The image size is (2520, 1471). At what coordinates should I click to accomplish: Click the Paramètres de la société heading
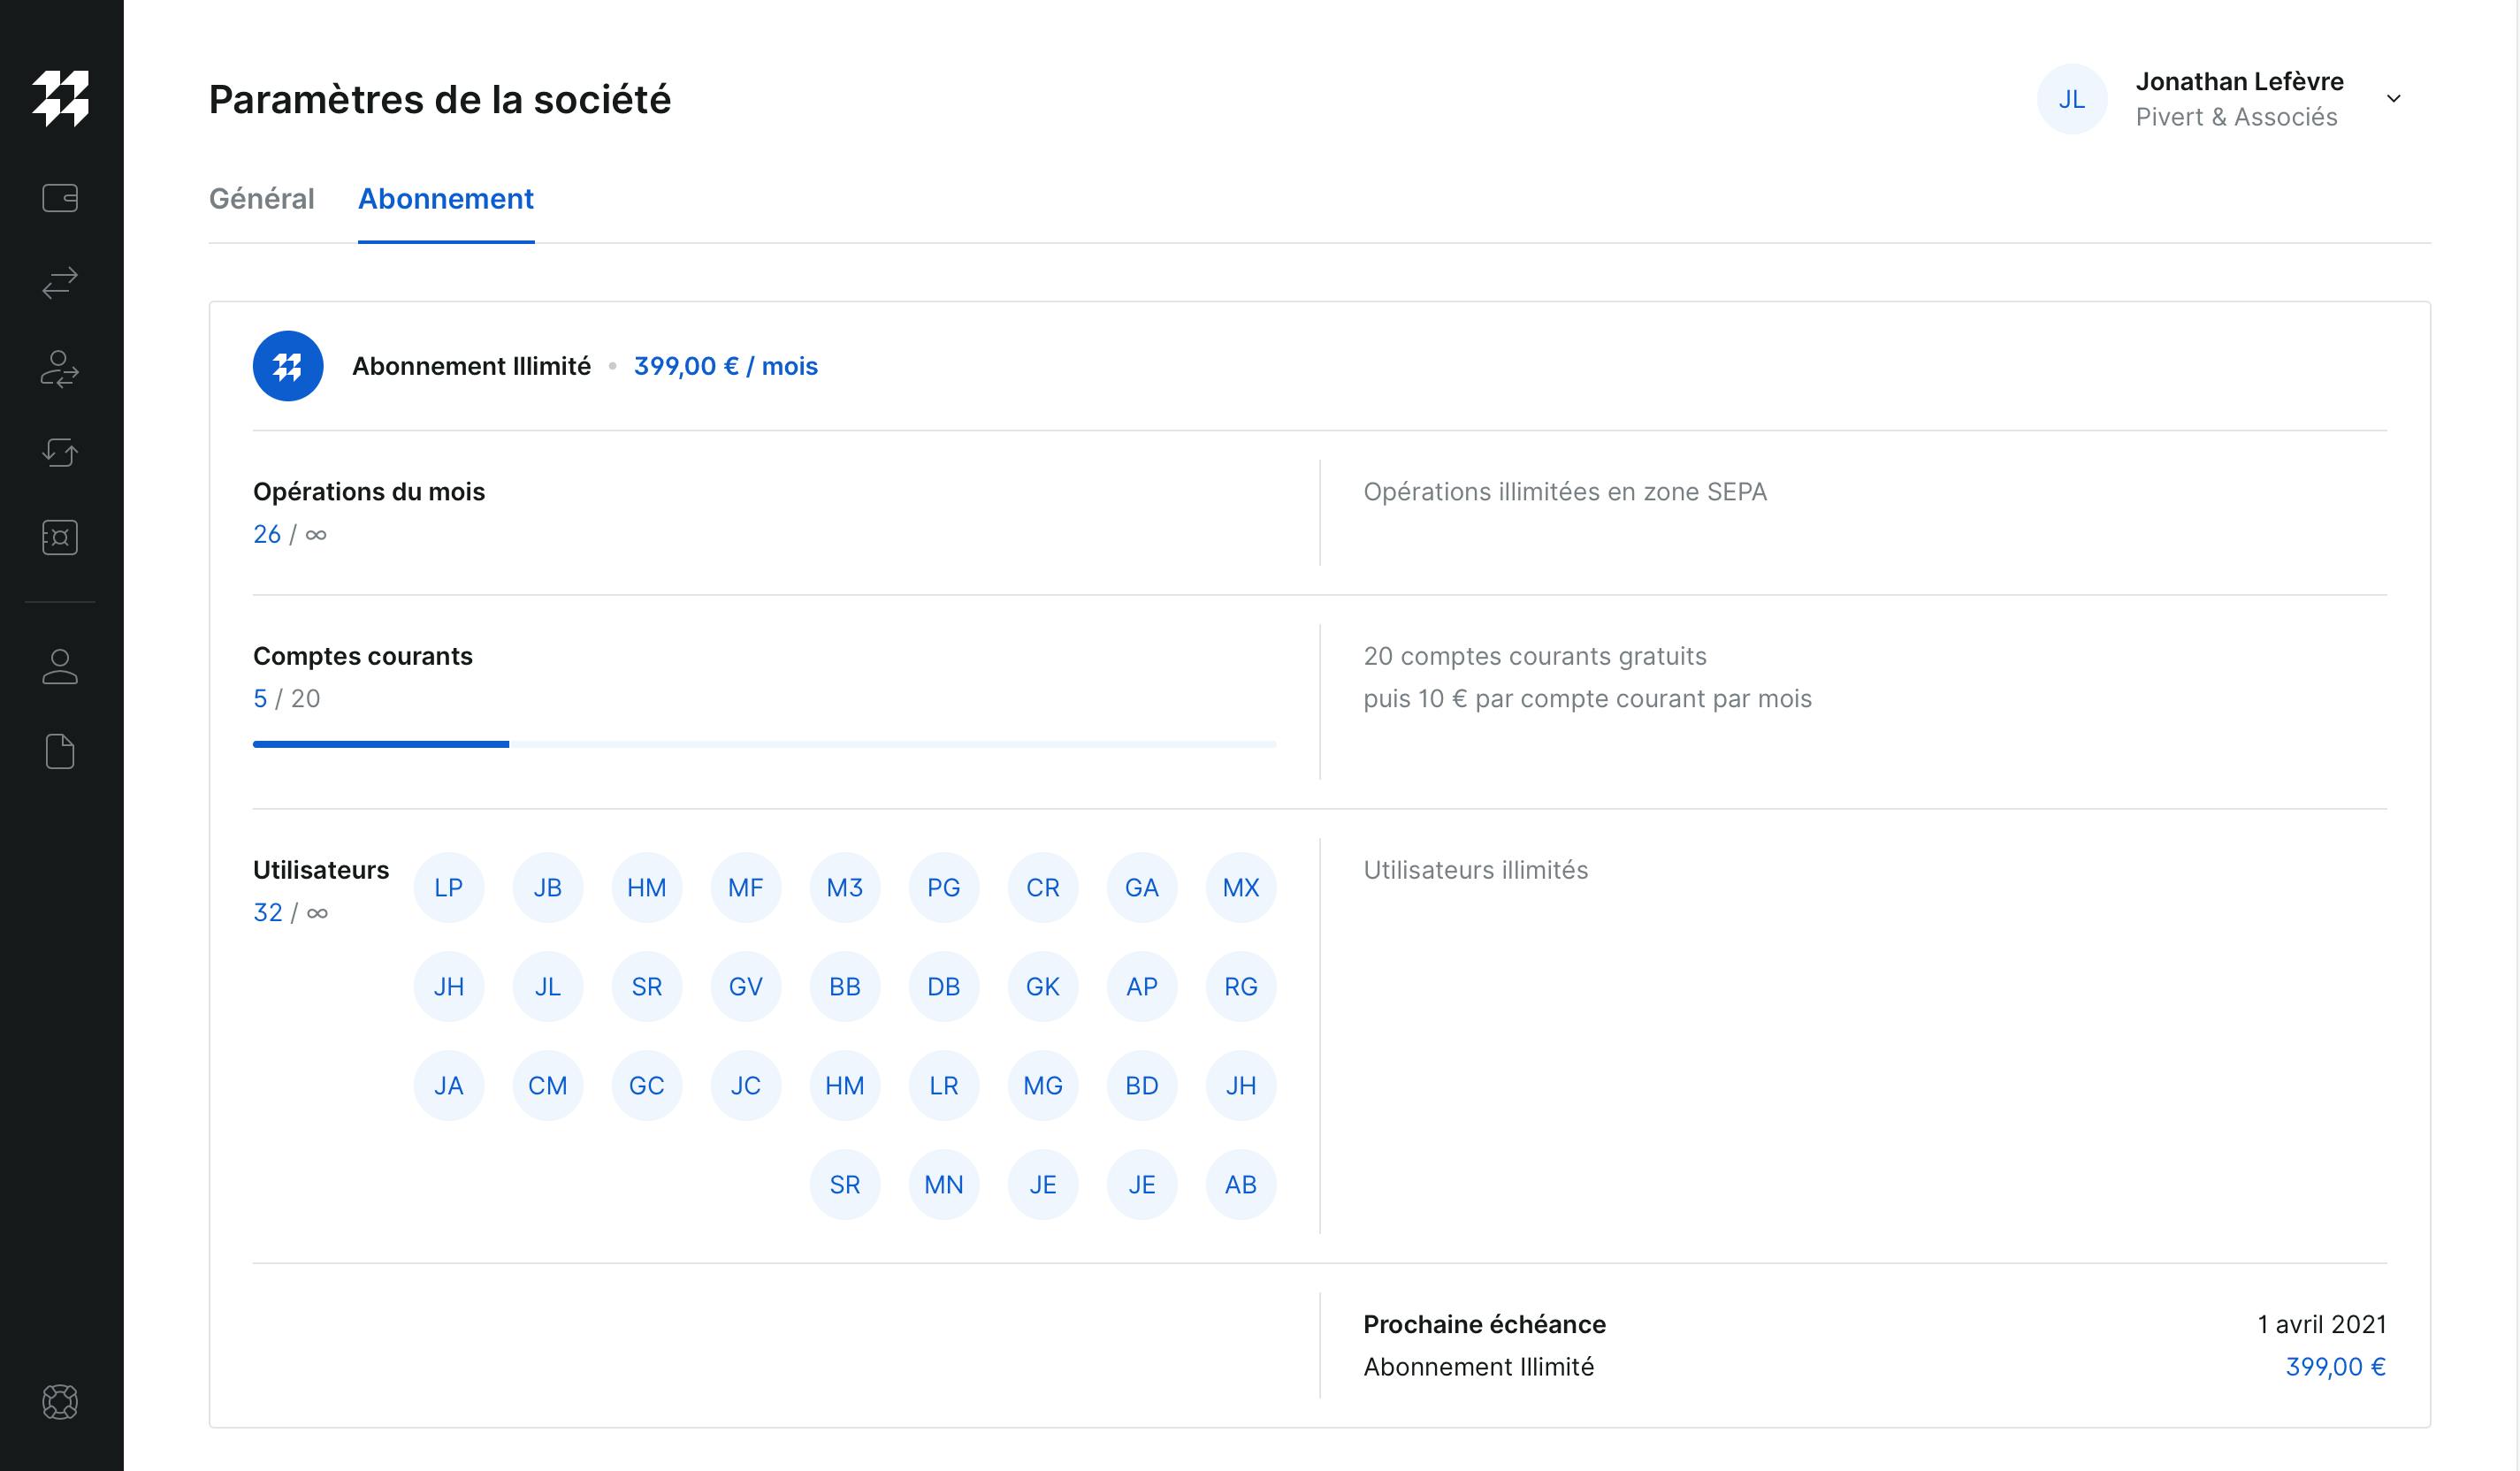pos(440,99)
